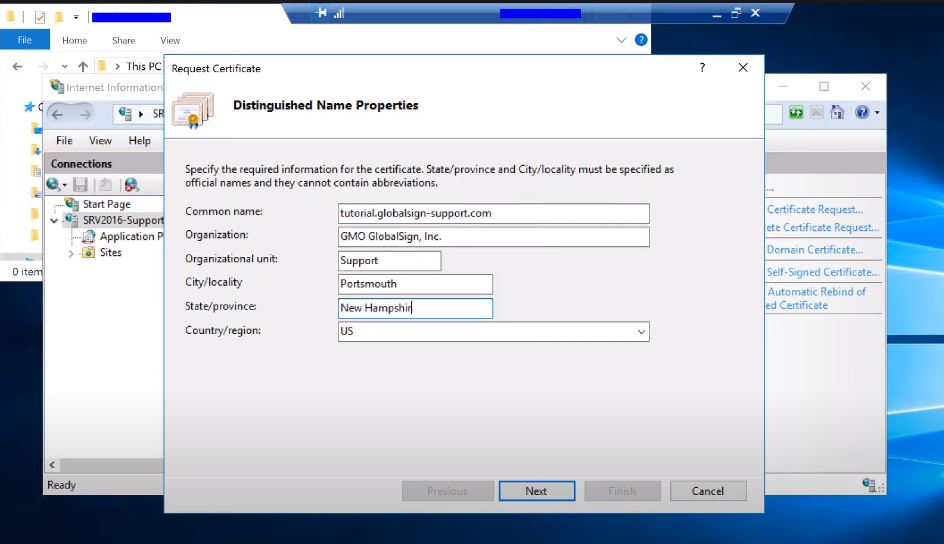Click the Finish button
Screen dimensions: 944x544
[622, 491]
